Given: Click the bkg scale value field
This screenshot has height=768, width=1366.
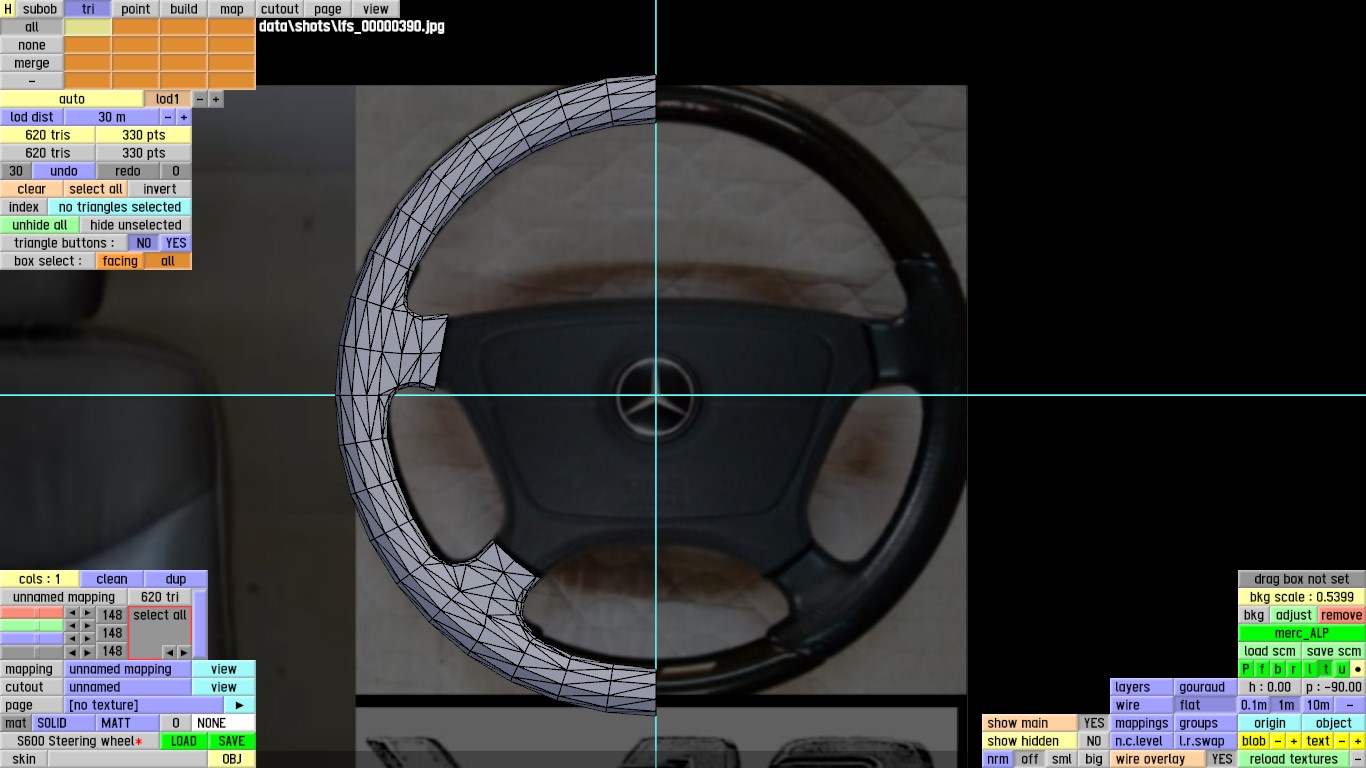Looking at the screenshot, I should (1302, 597).
